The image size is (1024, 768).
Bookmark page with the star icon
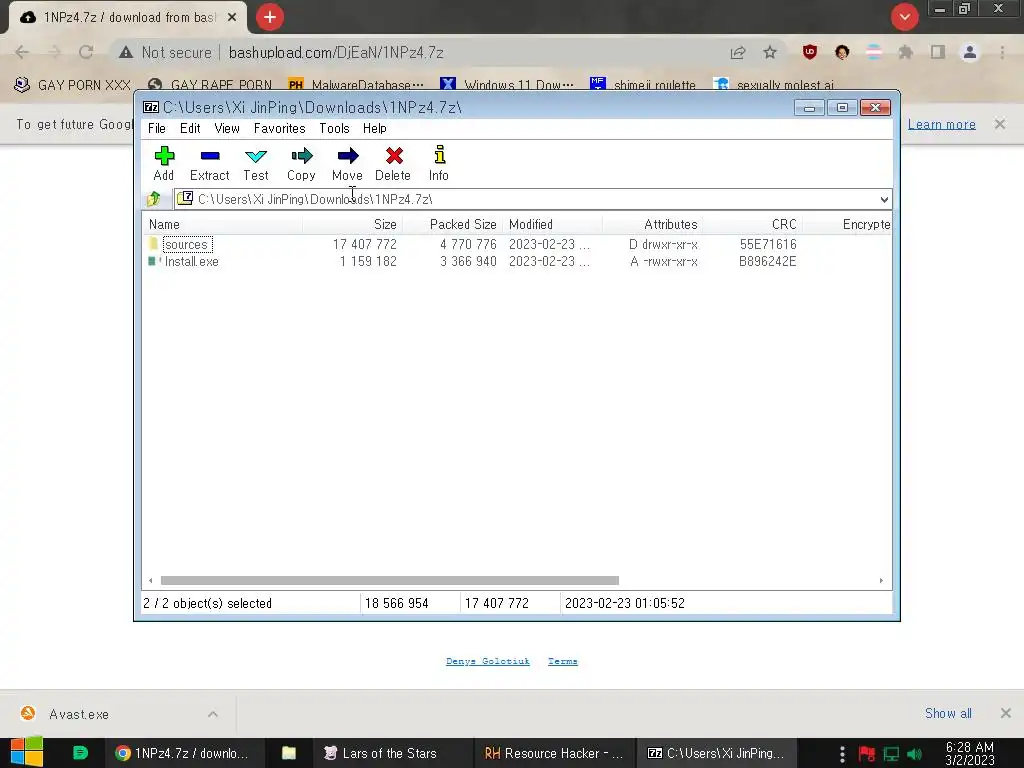click(x=770, y=52)
